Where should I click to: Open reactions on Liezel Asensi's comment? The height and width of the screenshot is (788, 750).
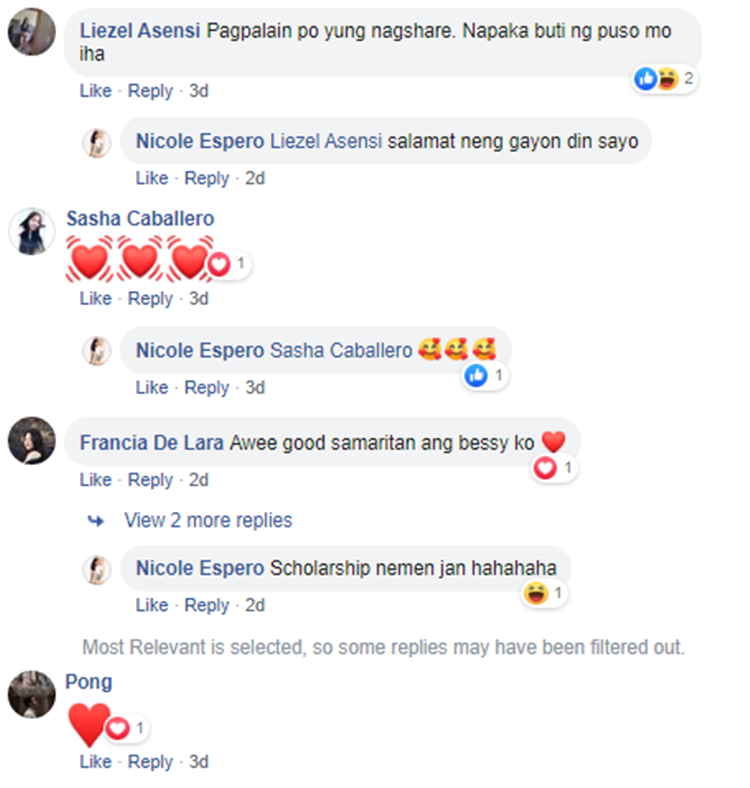point(665,79)
